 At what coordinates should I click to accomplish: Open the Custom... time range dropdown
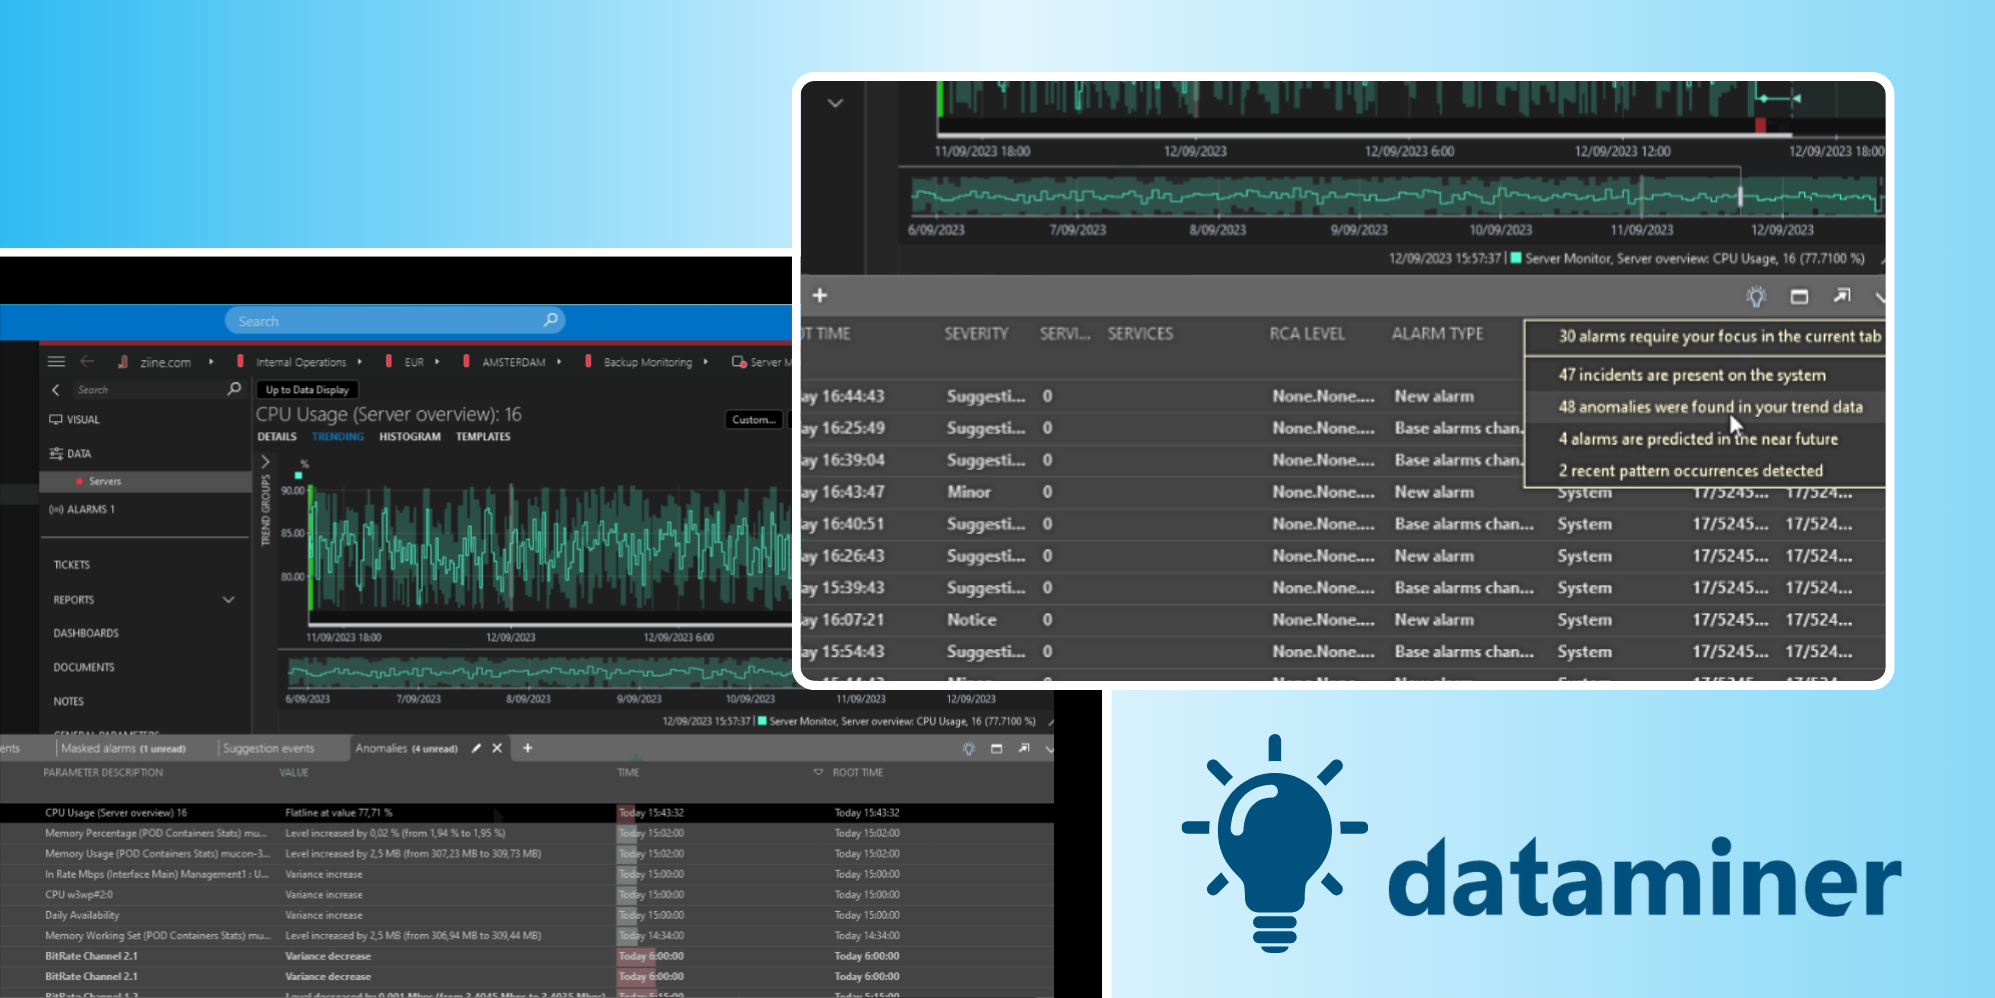point(754,420)
